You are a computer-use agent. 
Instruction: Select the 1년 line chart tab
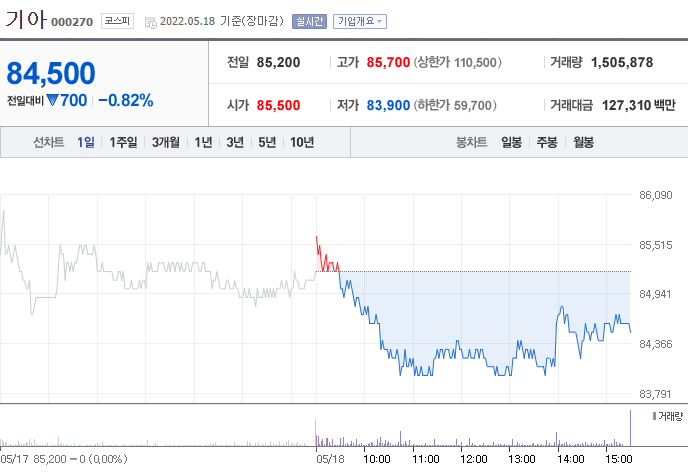tap(203, 142)
